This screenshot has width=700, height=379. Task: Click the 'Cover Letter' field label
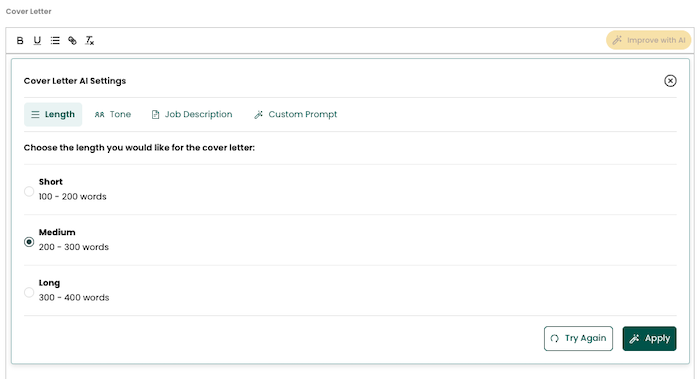[29, 11]
